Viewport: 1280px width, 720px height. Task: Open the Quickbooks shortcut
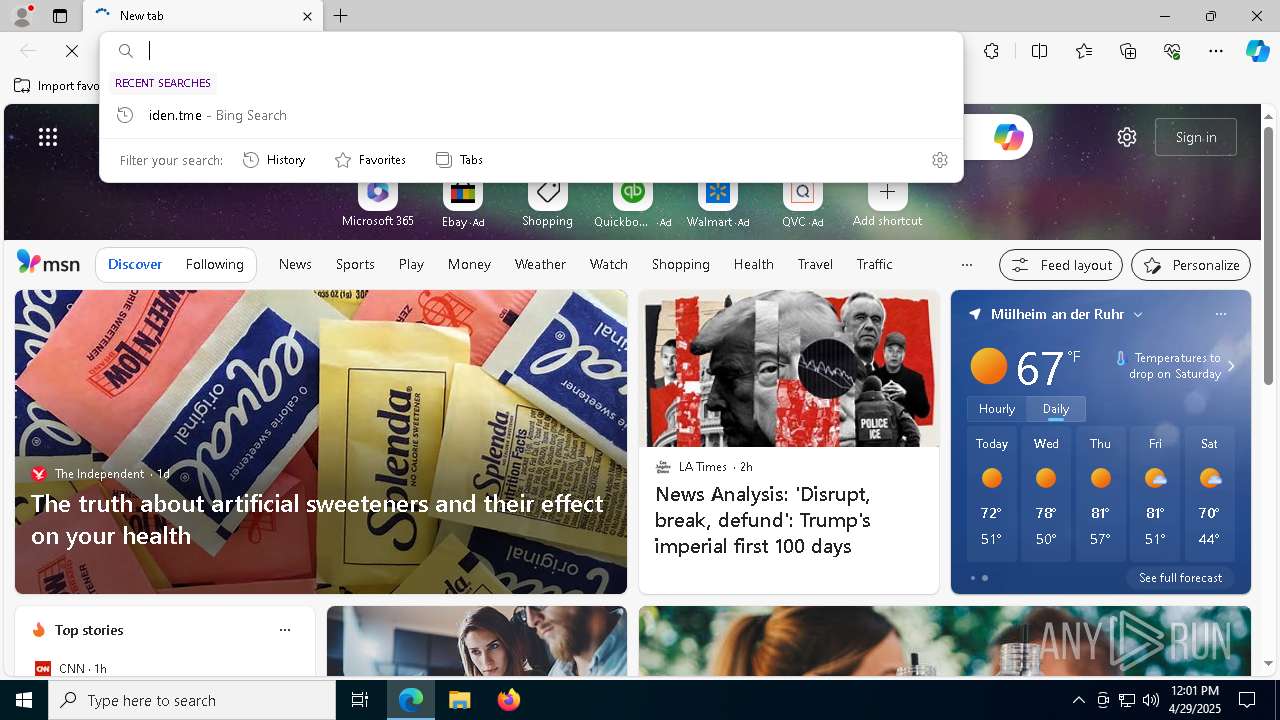(x=632, y=205)
